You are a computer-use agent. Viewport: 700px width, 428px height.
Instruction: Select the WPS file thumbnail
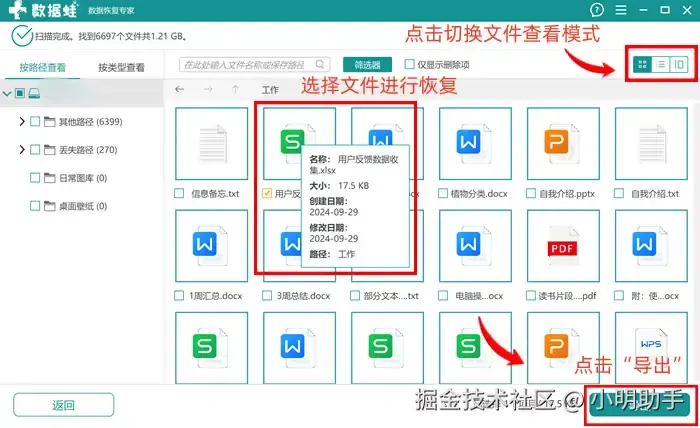point(651,348)
